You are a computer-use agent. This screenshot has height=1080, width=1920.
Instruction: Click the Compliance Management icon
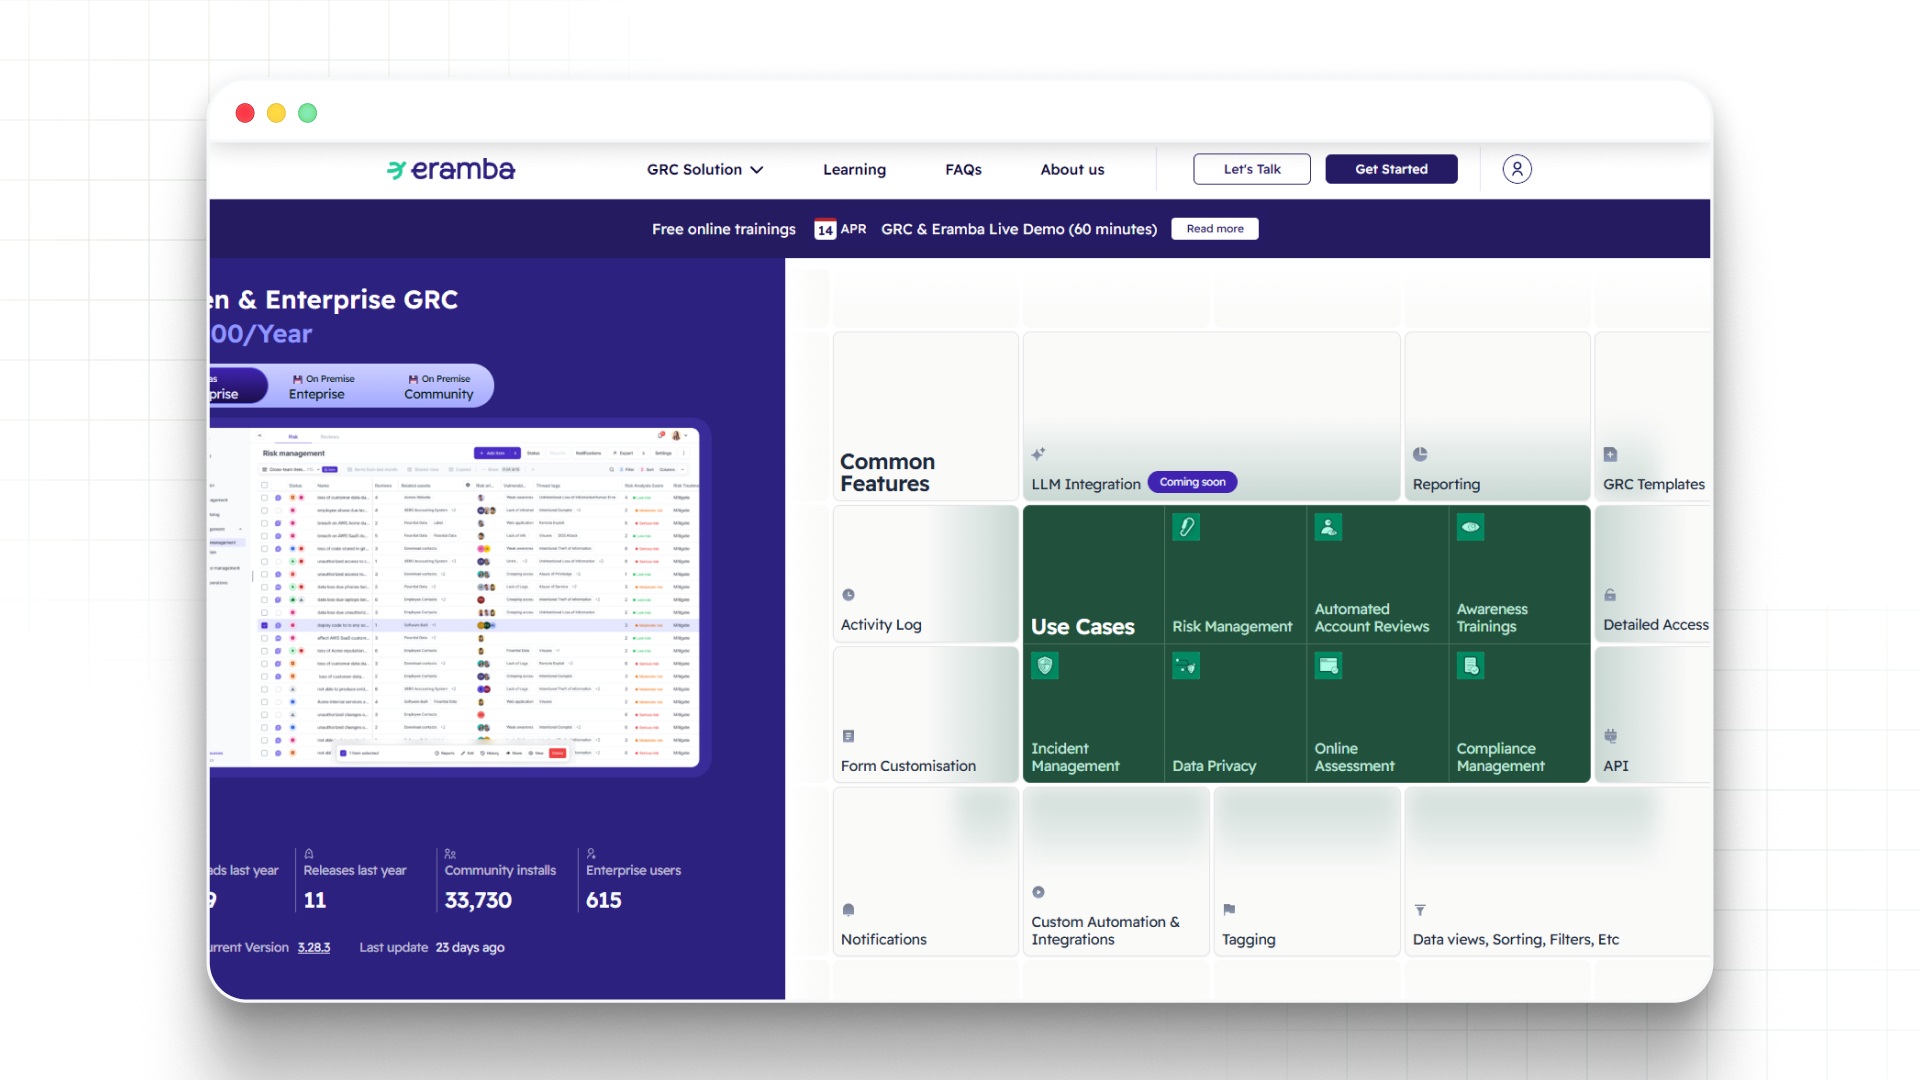(x=1470, y=666)
